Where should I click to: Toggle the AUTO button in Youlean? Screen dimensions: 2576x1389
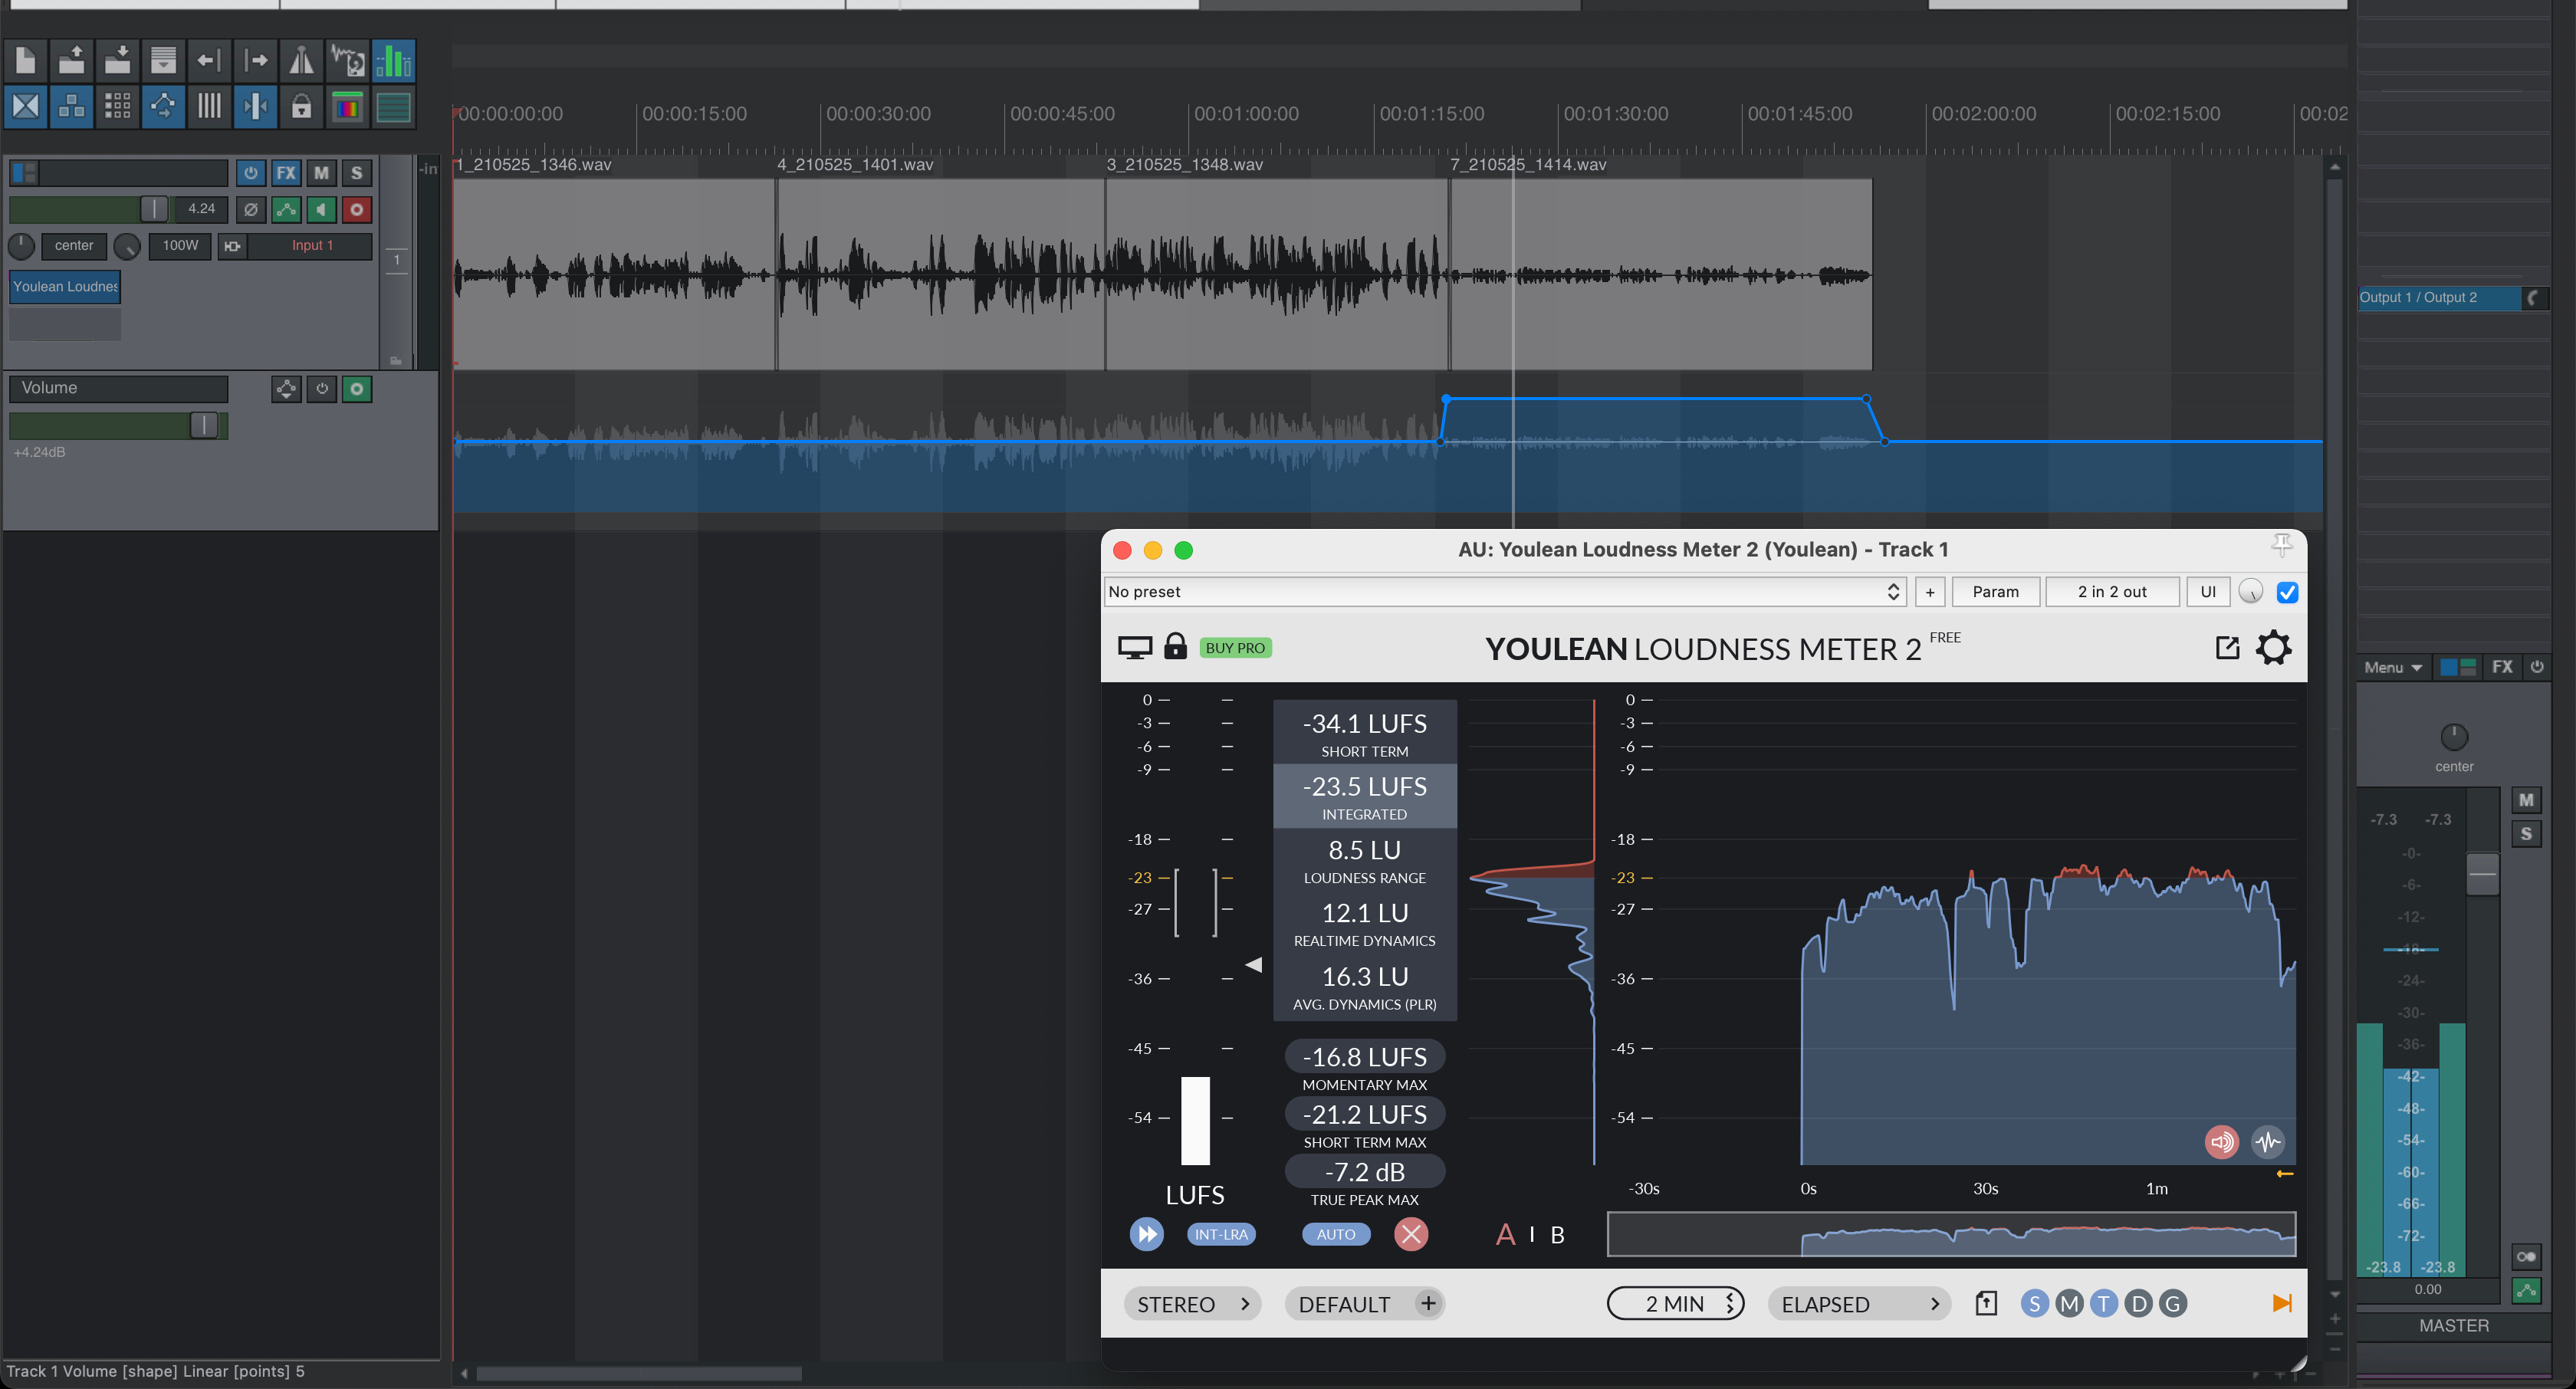1336,1234
